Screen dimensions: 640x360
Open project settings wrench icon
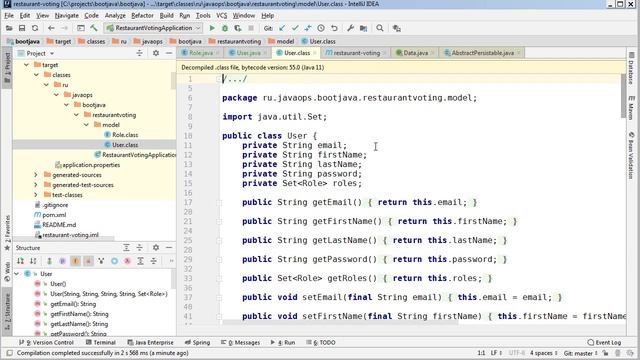pyautogui.click(x=350, y=28)
